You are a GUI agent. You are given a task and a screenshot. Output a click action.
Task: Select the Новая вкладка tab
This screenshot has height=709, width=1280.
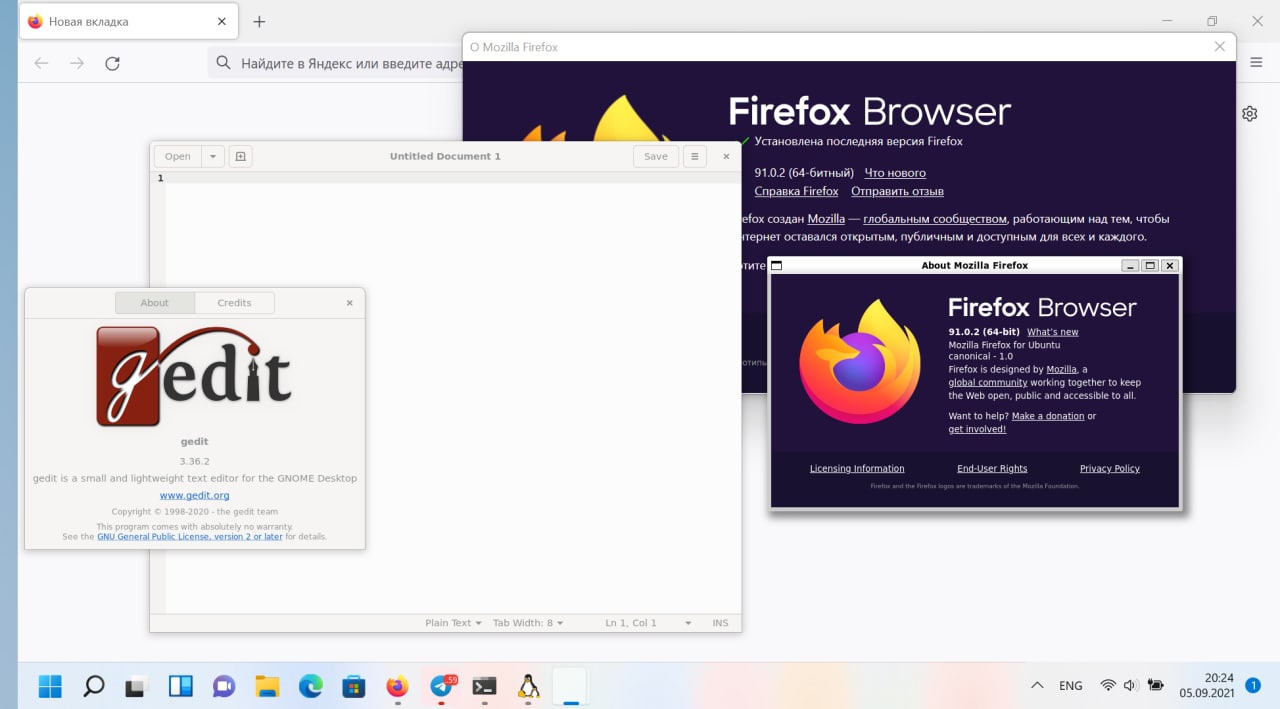[130, 21]
